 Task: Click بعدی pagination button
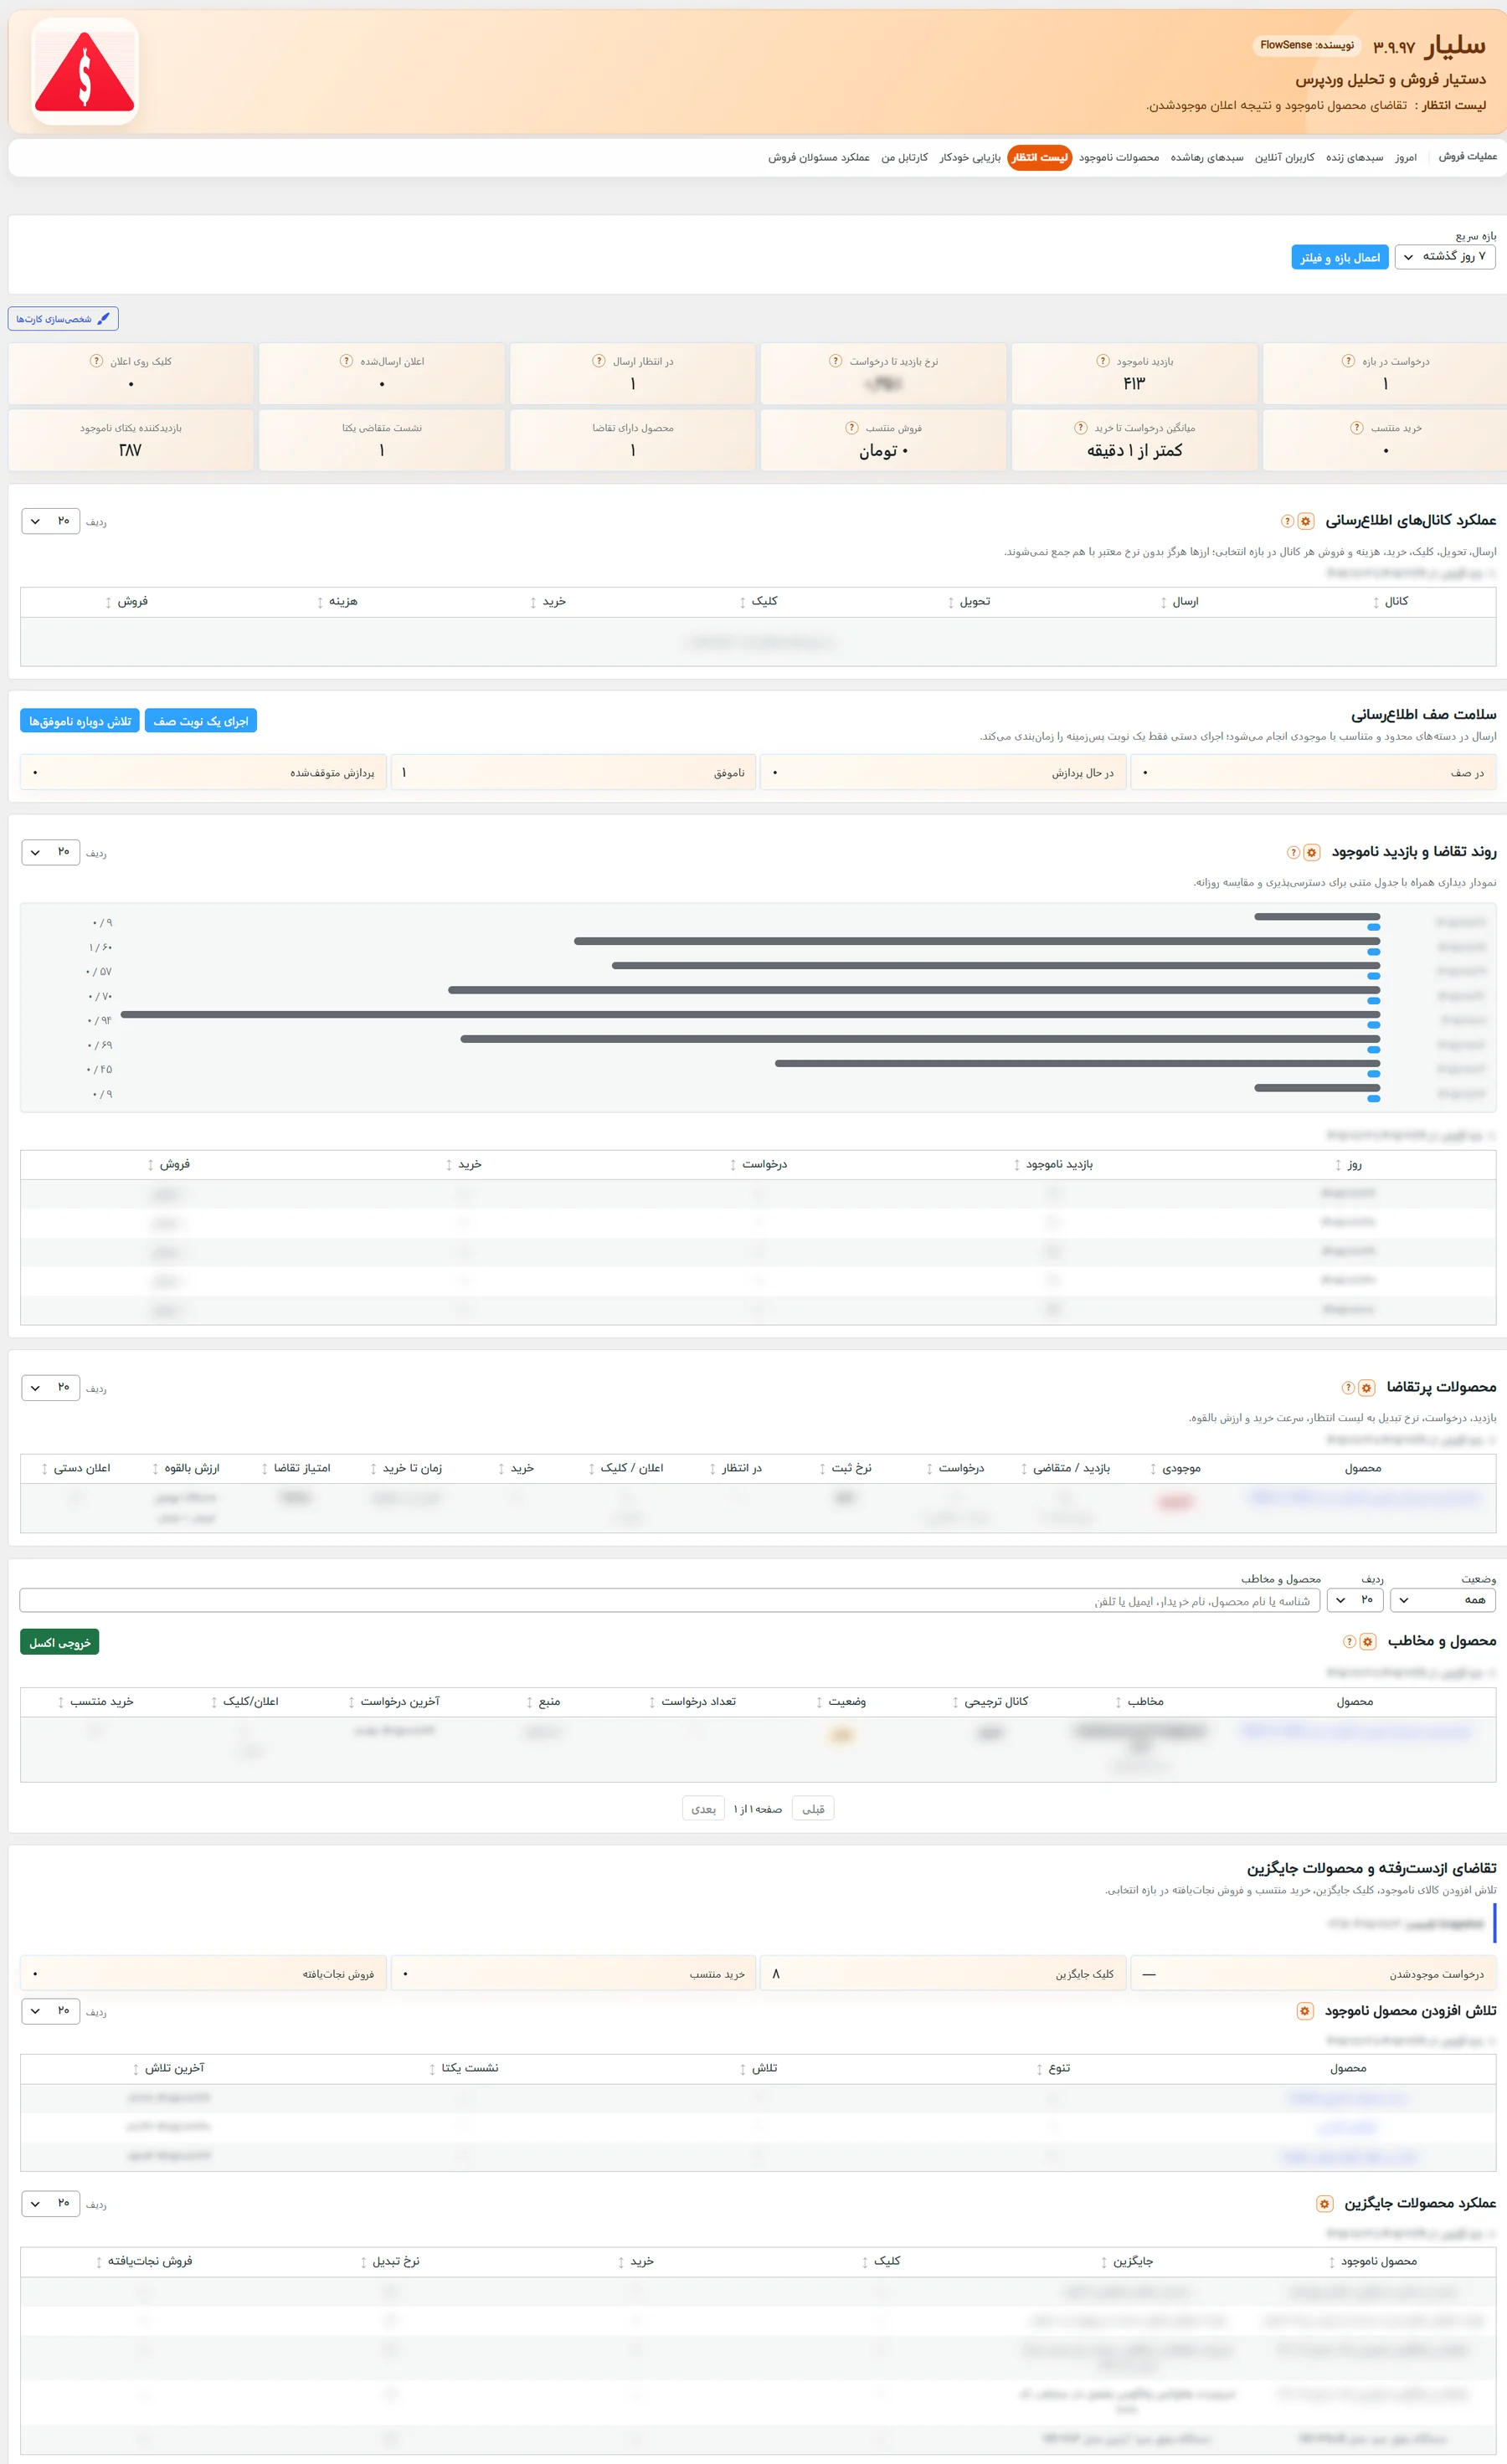click(x=704, y=1808)
